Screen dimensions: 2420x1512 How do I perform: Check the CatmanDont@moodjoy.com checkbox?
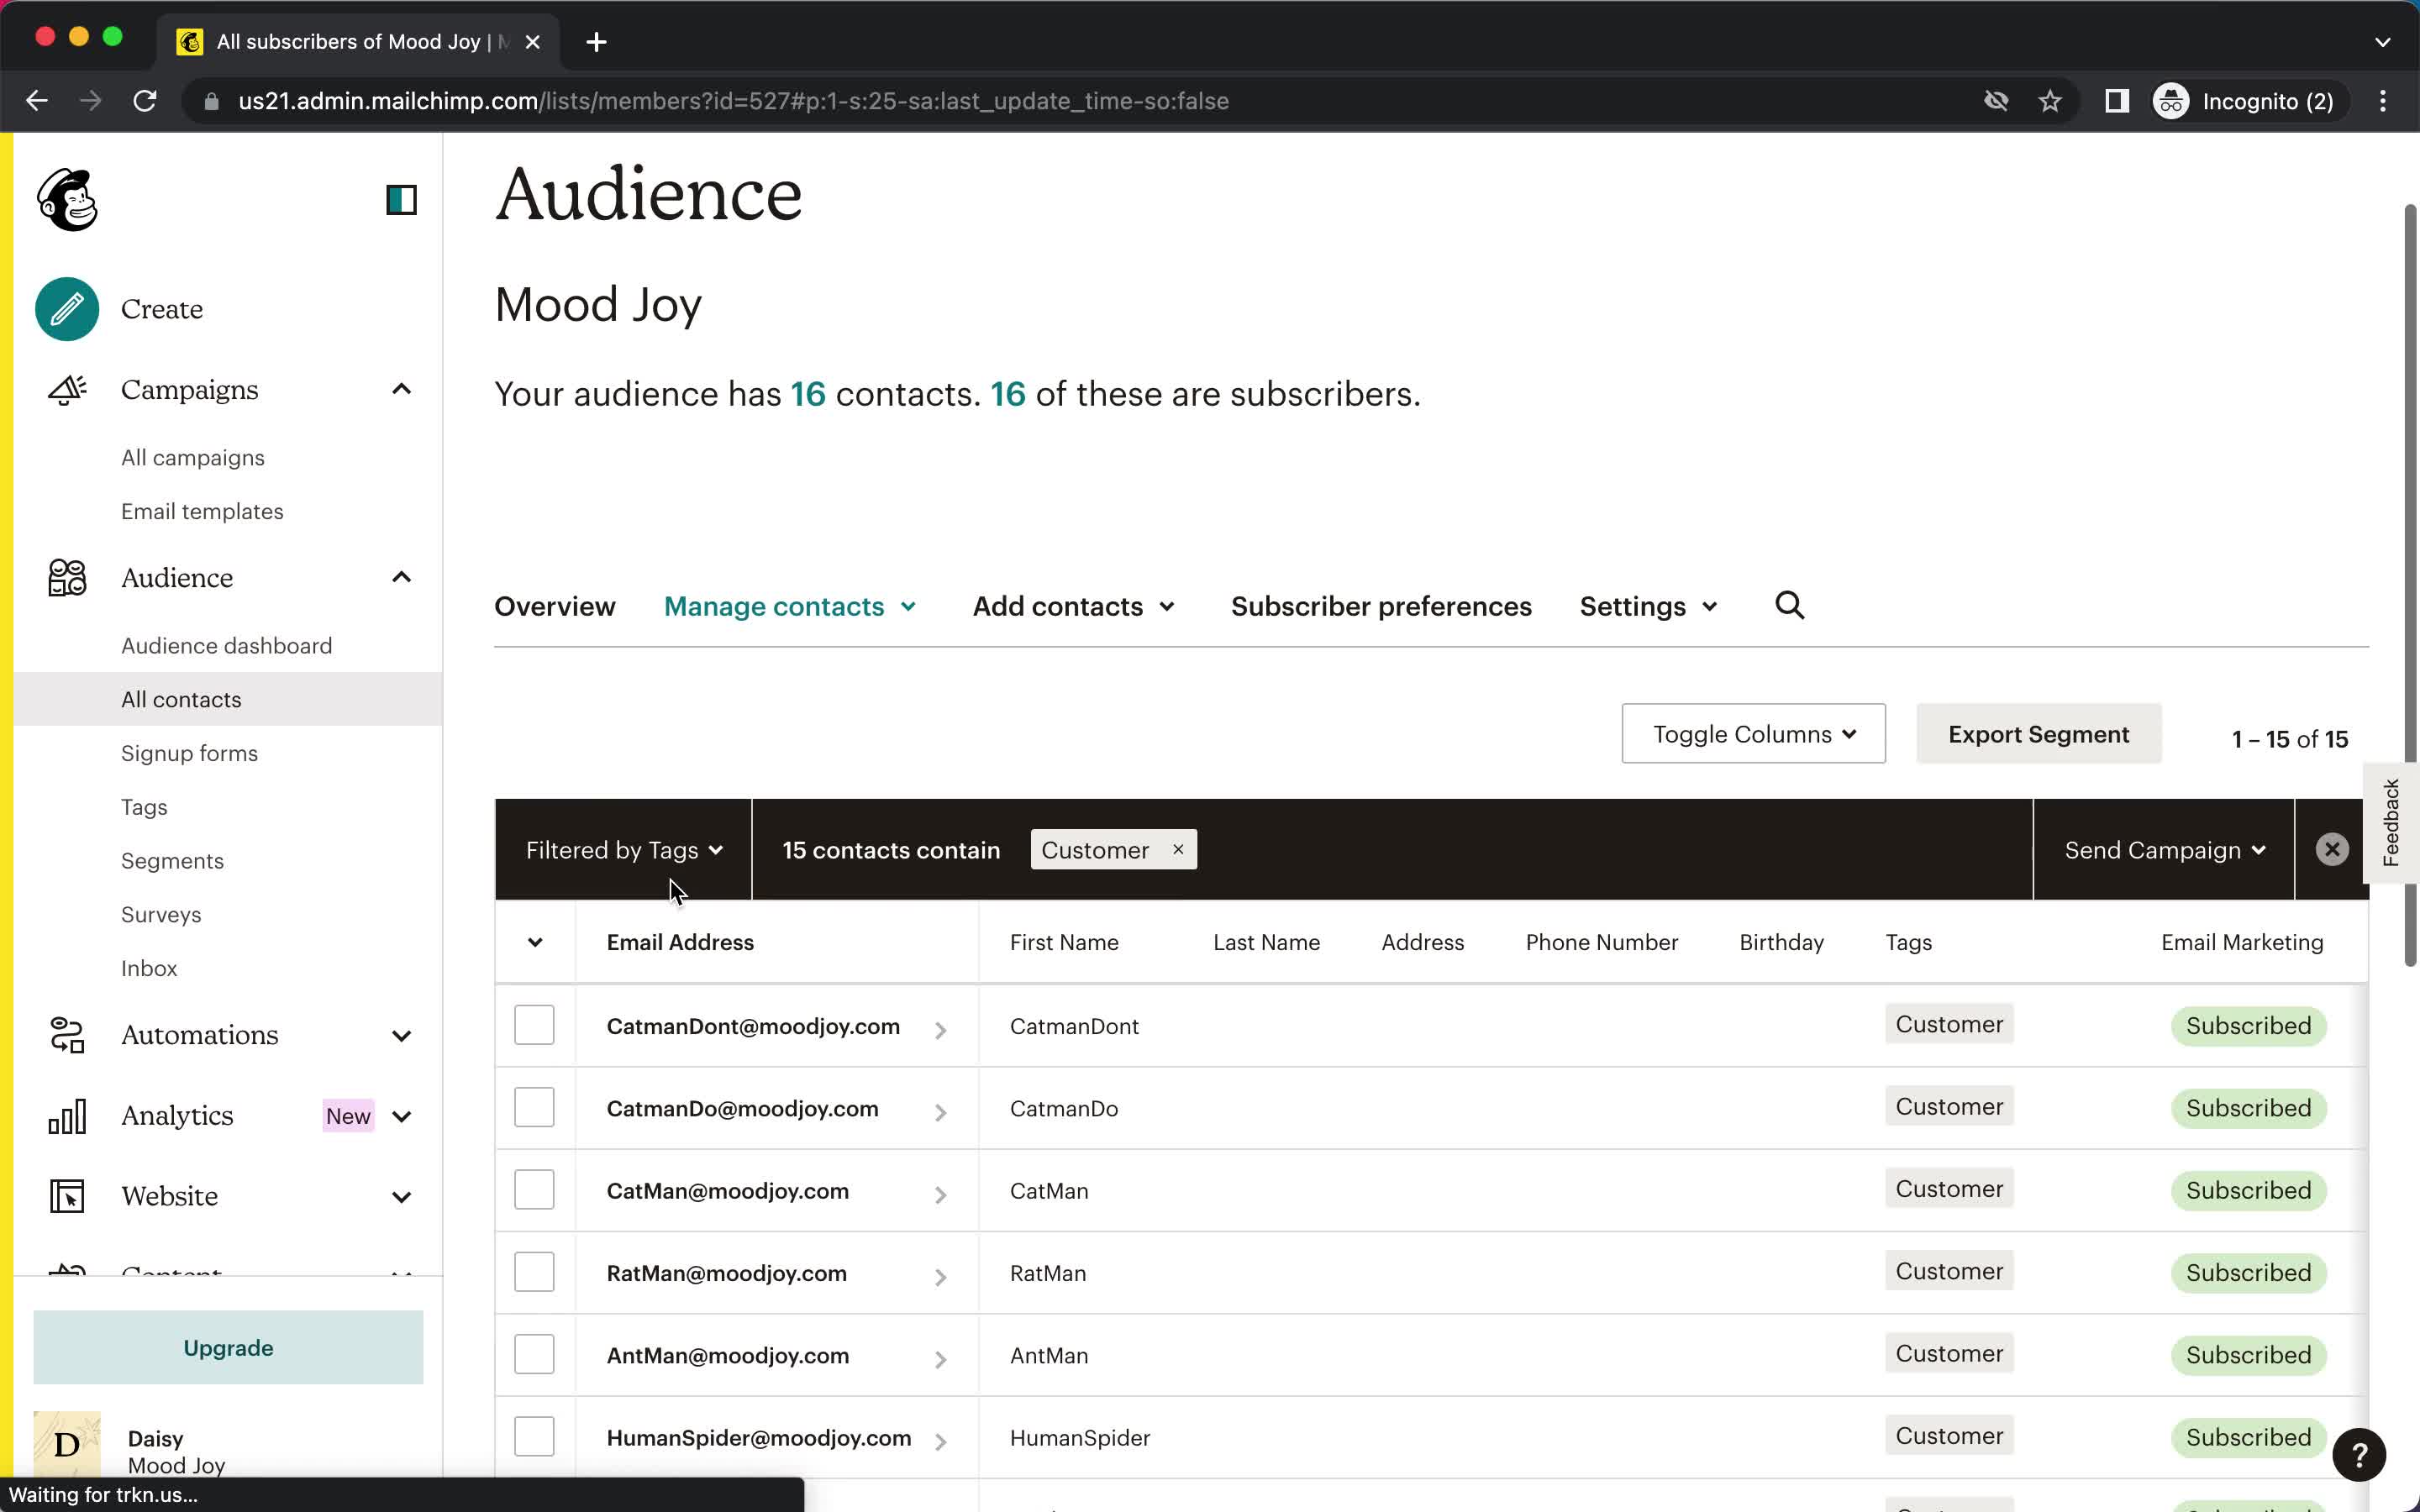point(534,1025)
